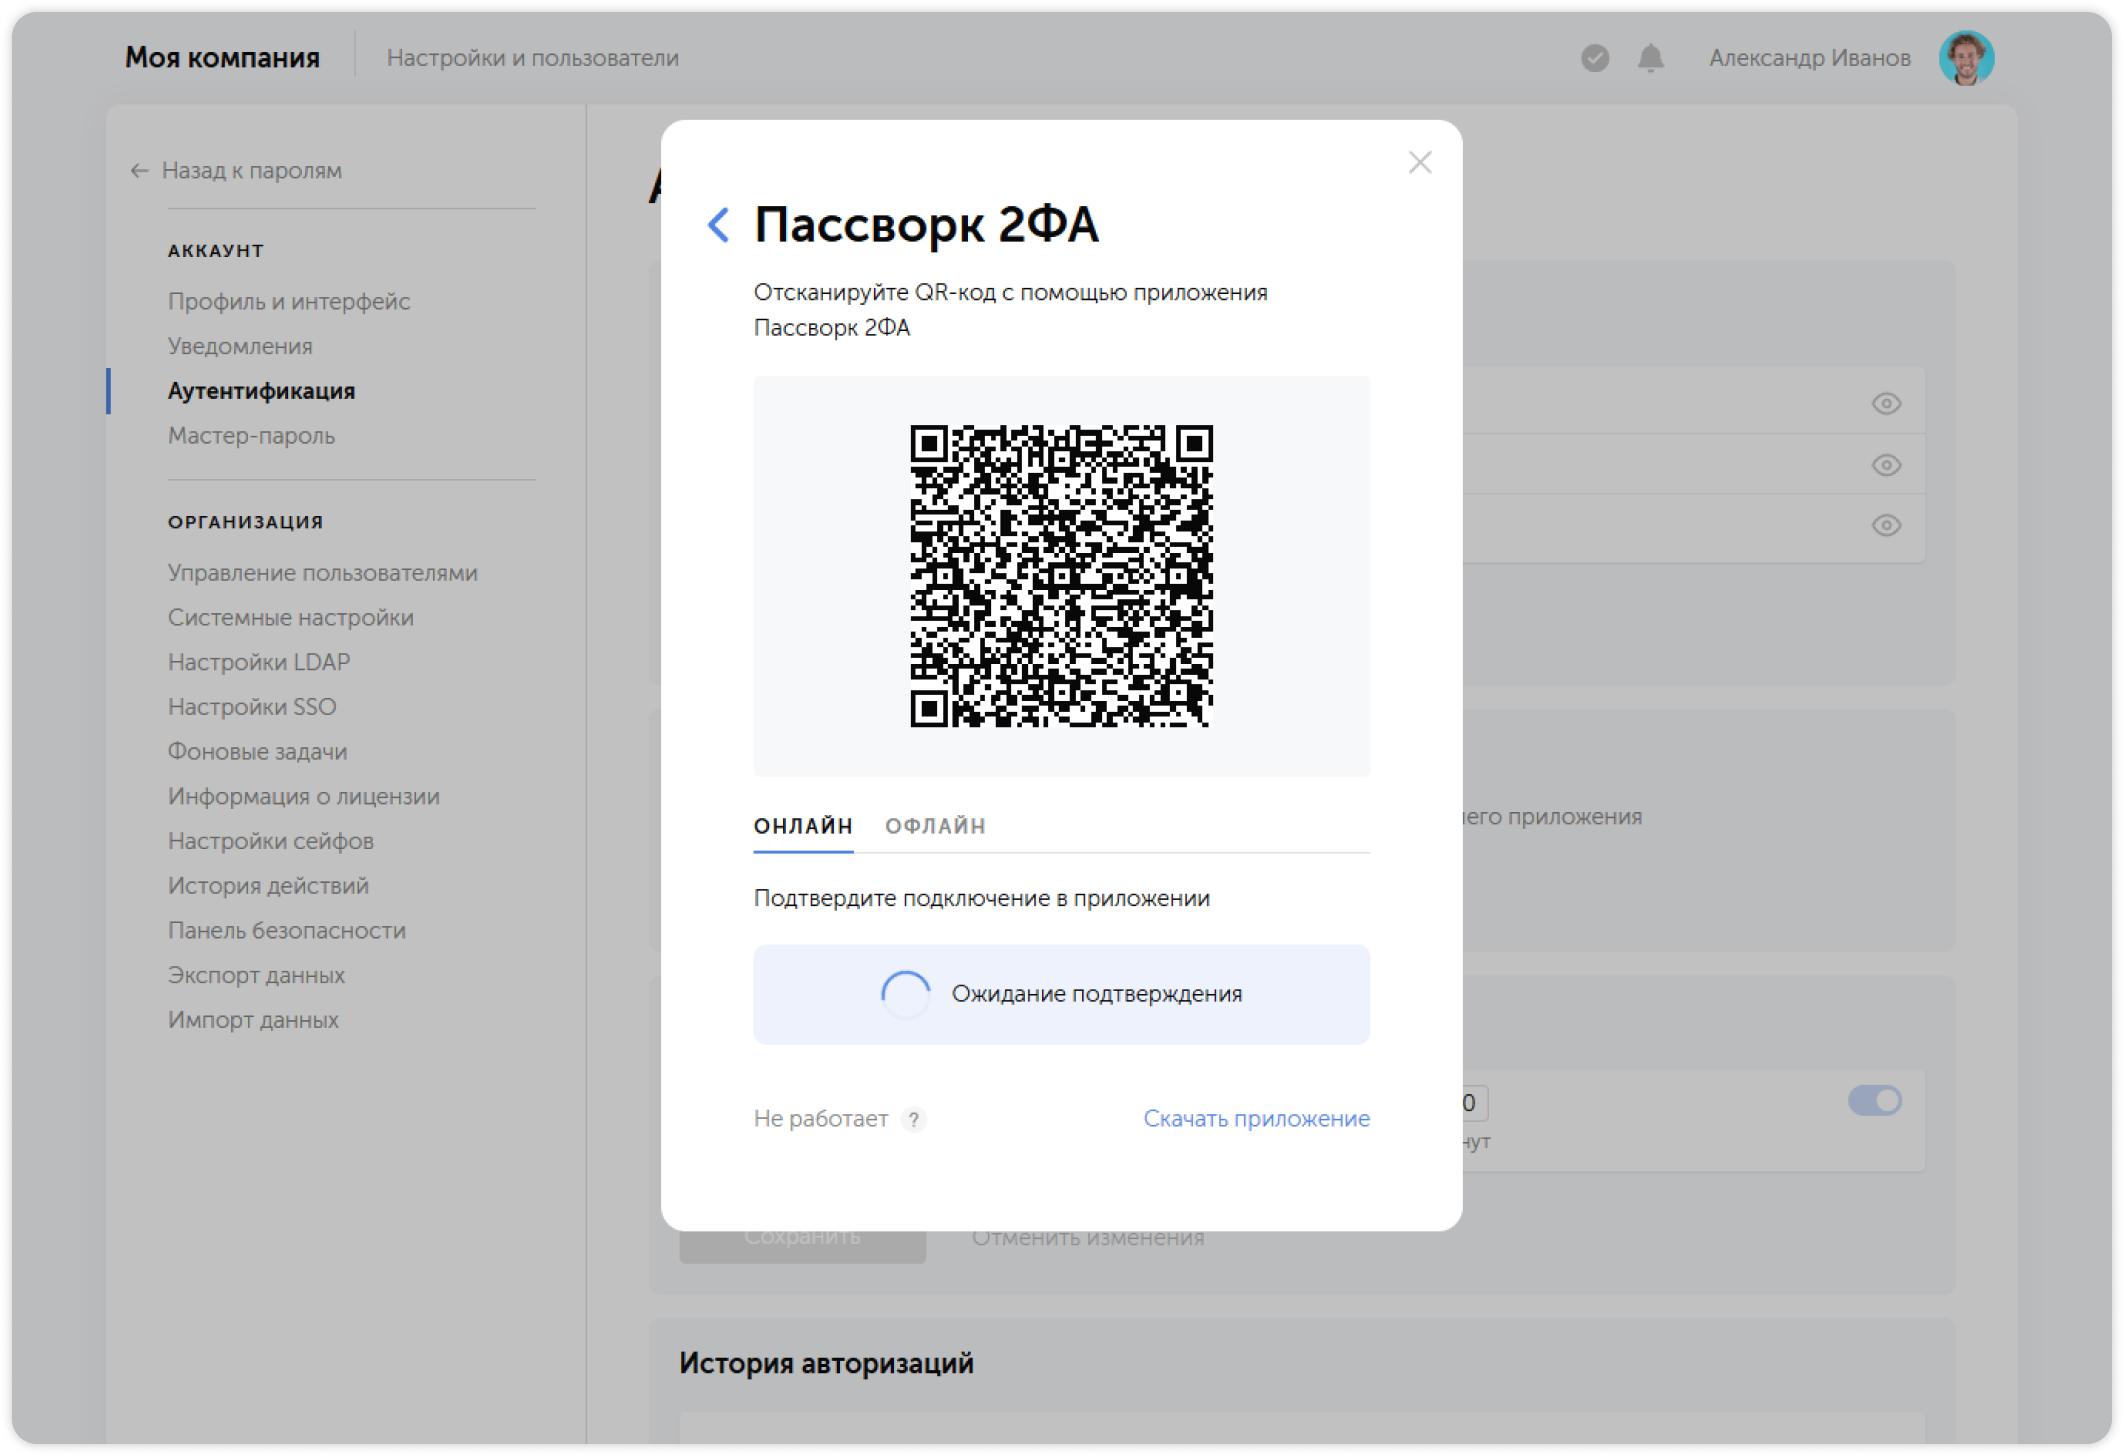Viewport: 2124px width, 1456px height.
Task: Switch to the ОФЛАЙН tab
Action: (x=935, y=825)
